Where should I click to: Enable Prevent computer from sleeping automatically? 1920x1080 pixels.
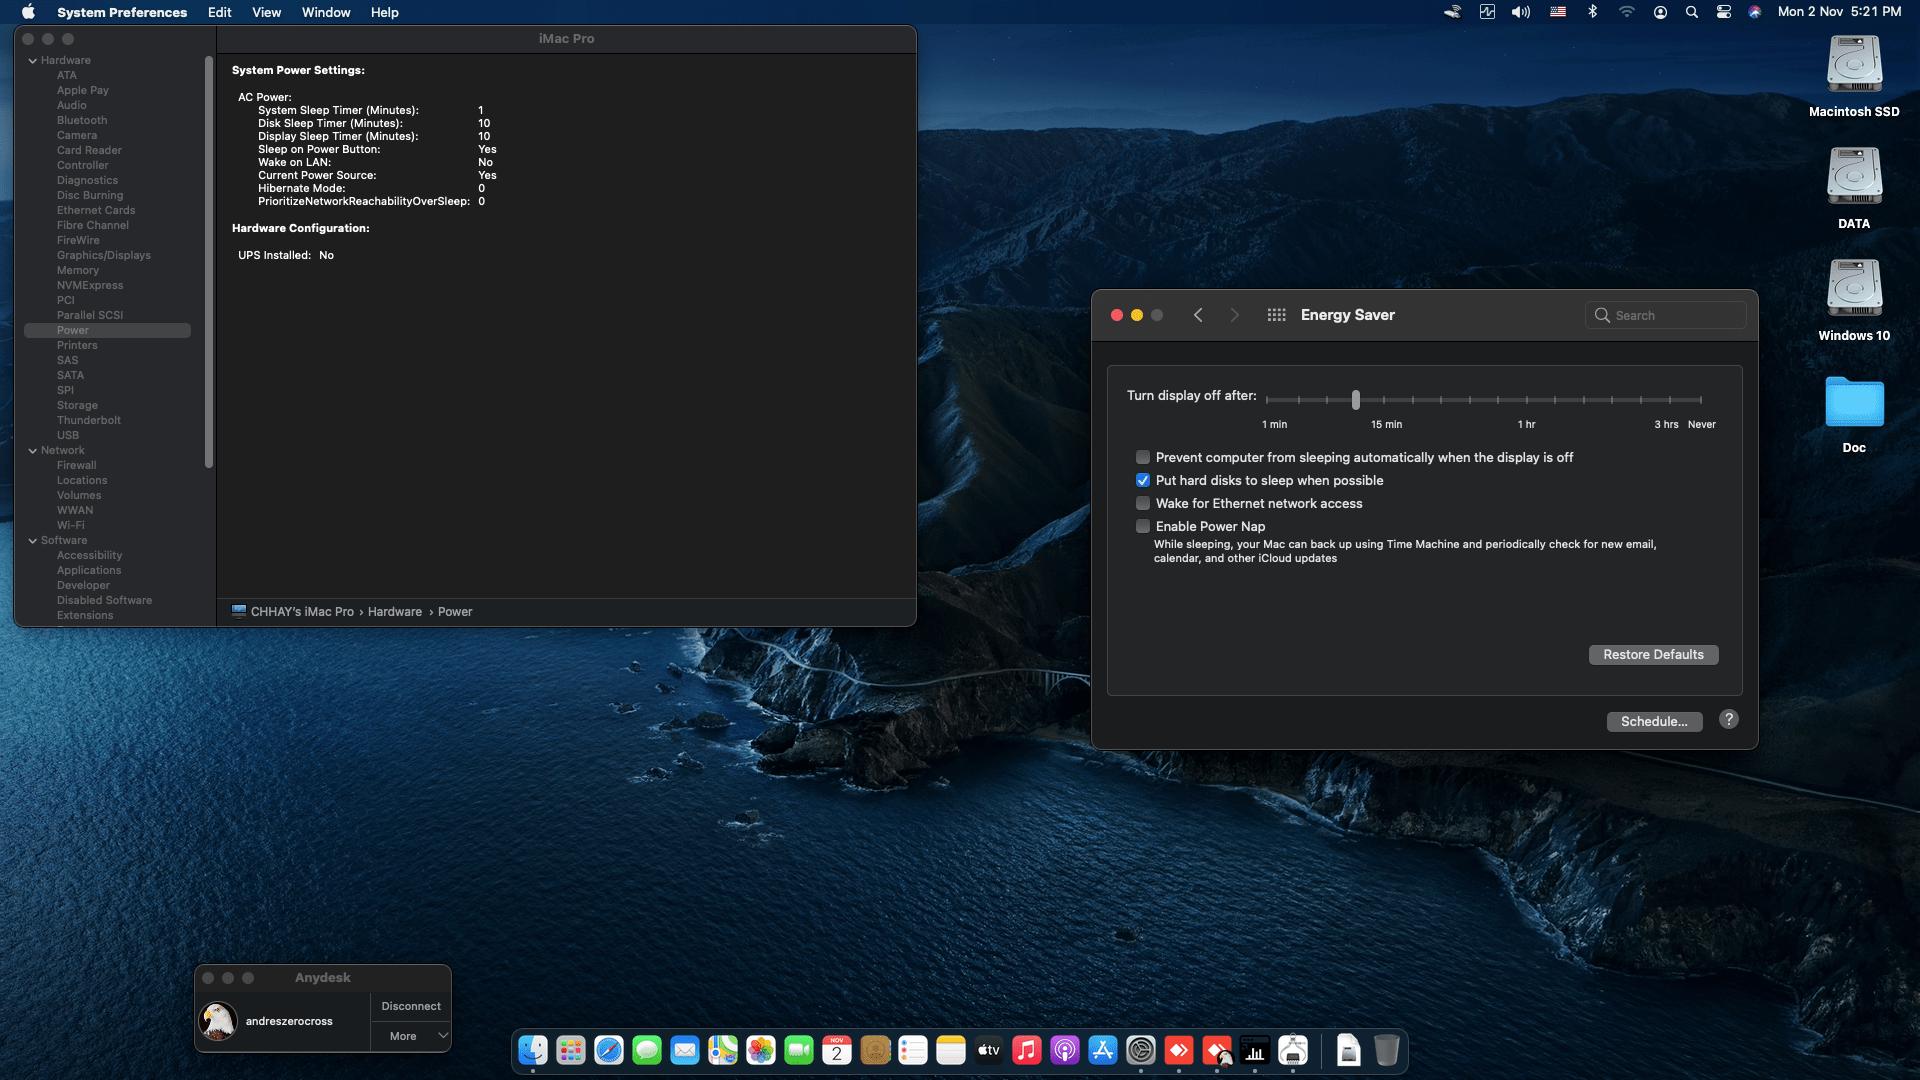[1143, 457]
